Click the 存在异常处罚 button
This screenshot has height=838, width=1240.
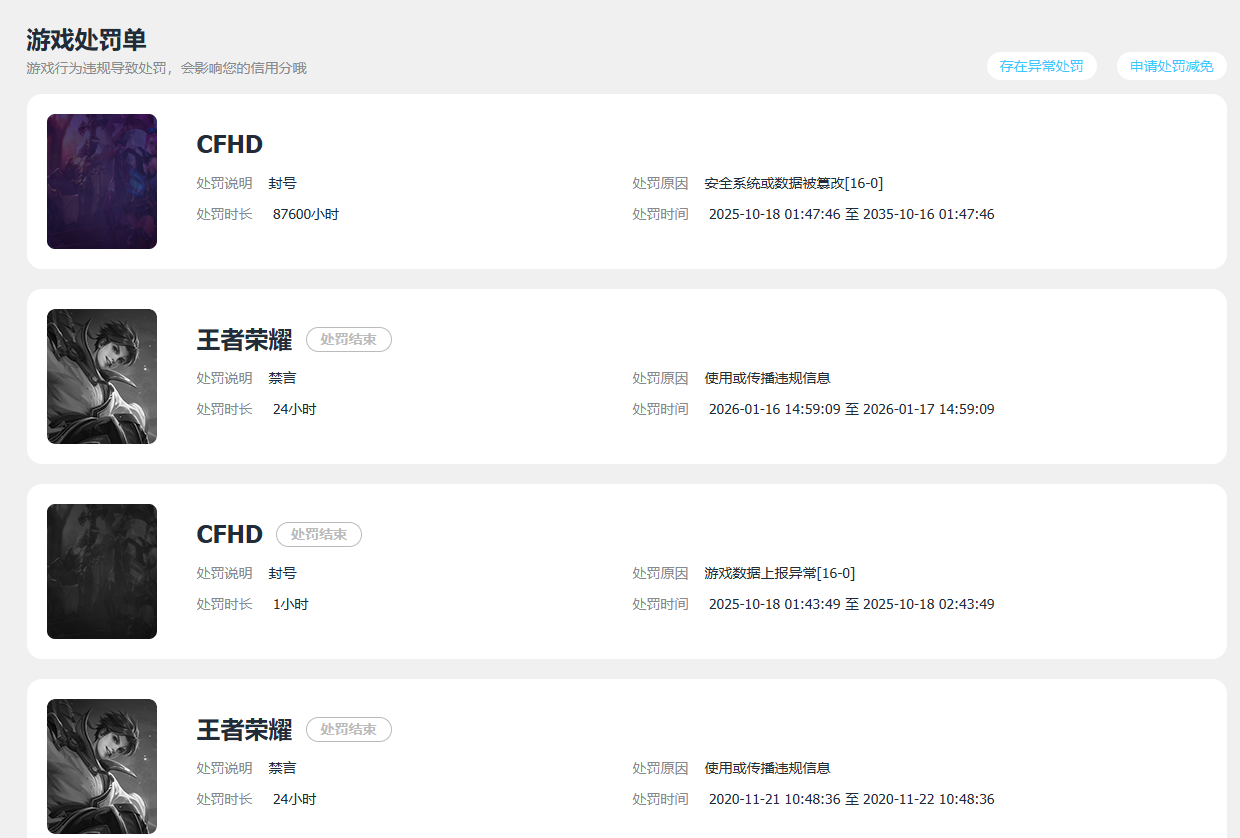[x=1041, y=66]
